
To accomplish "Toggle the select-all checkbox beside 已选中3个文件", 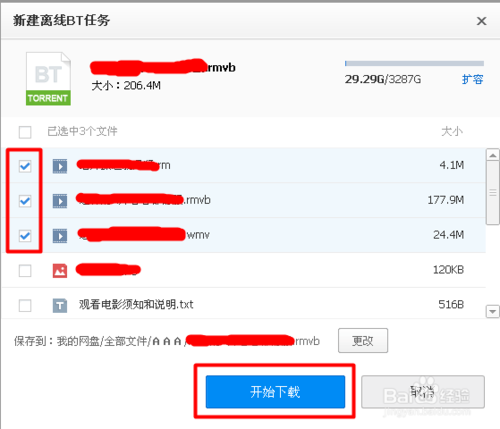I will point(25,132).
